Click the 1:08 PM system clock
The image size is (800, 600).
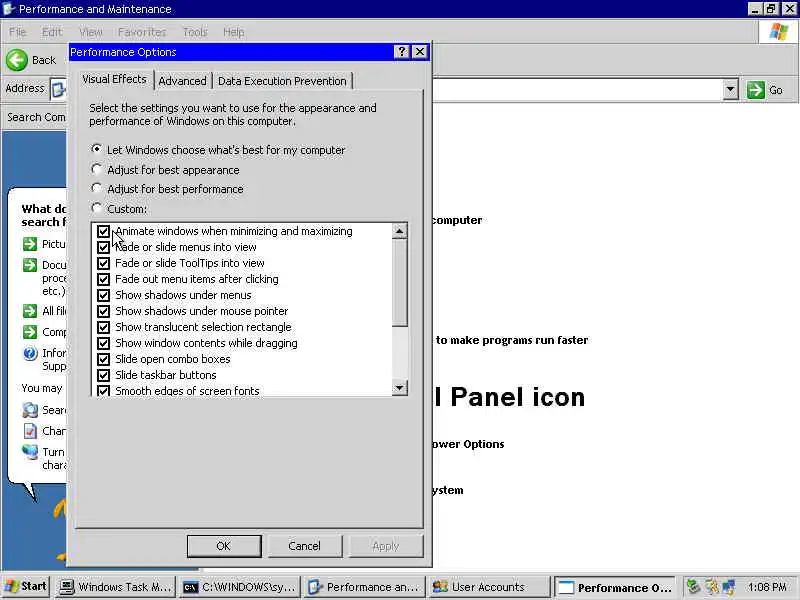[767, 587]
